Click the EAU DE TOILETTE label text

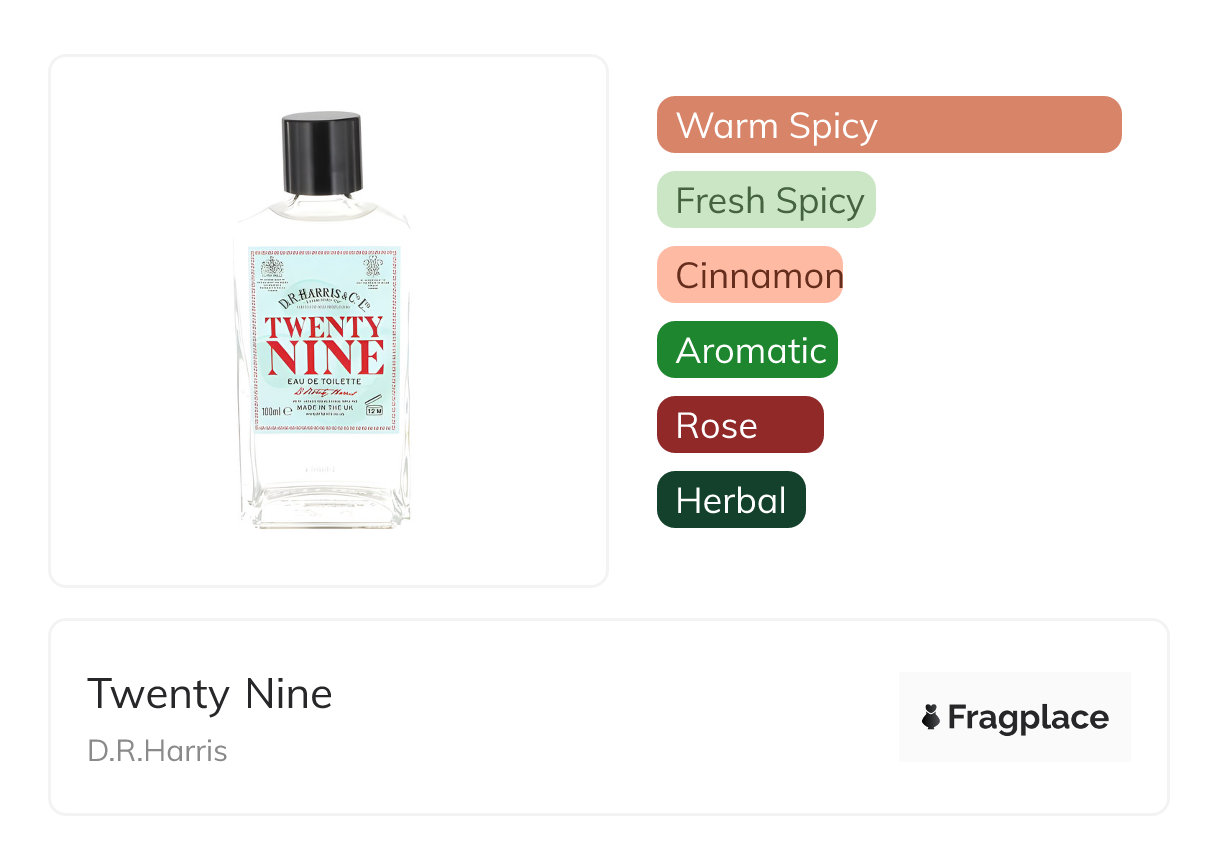323,381
